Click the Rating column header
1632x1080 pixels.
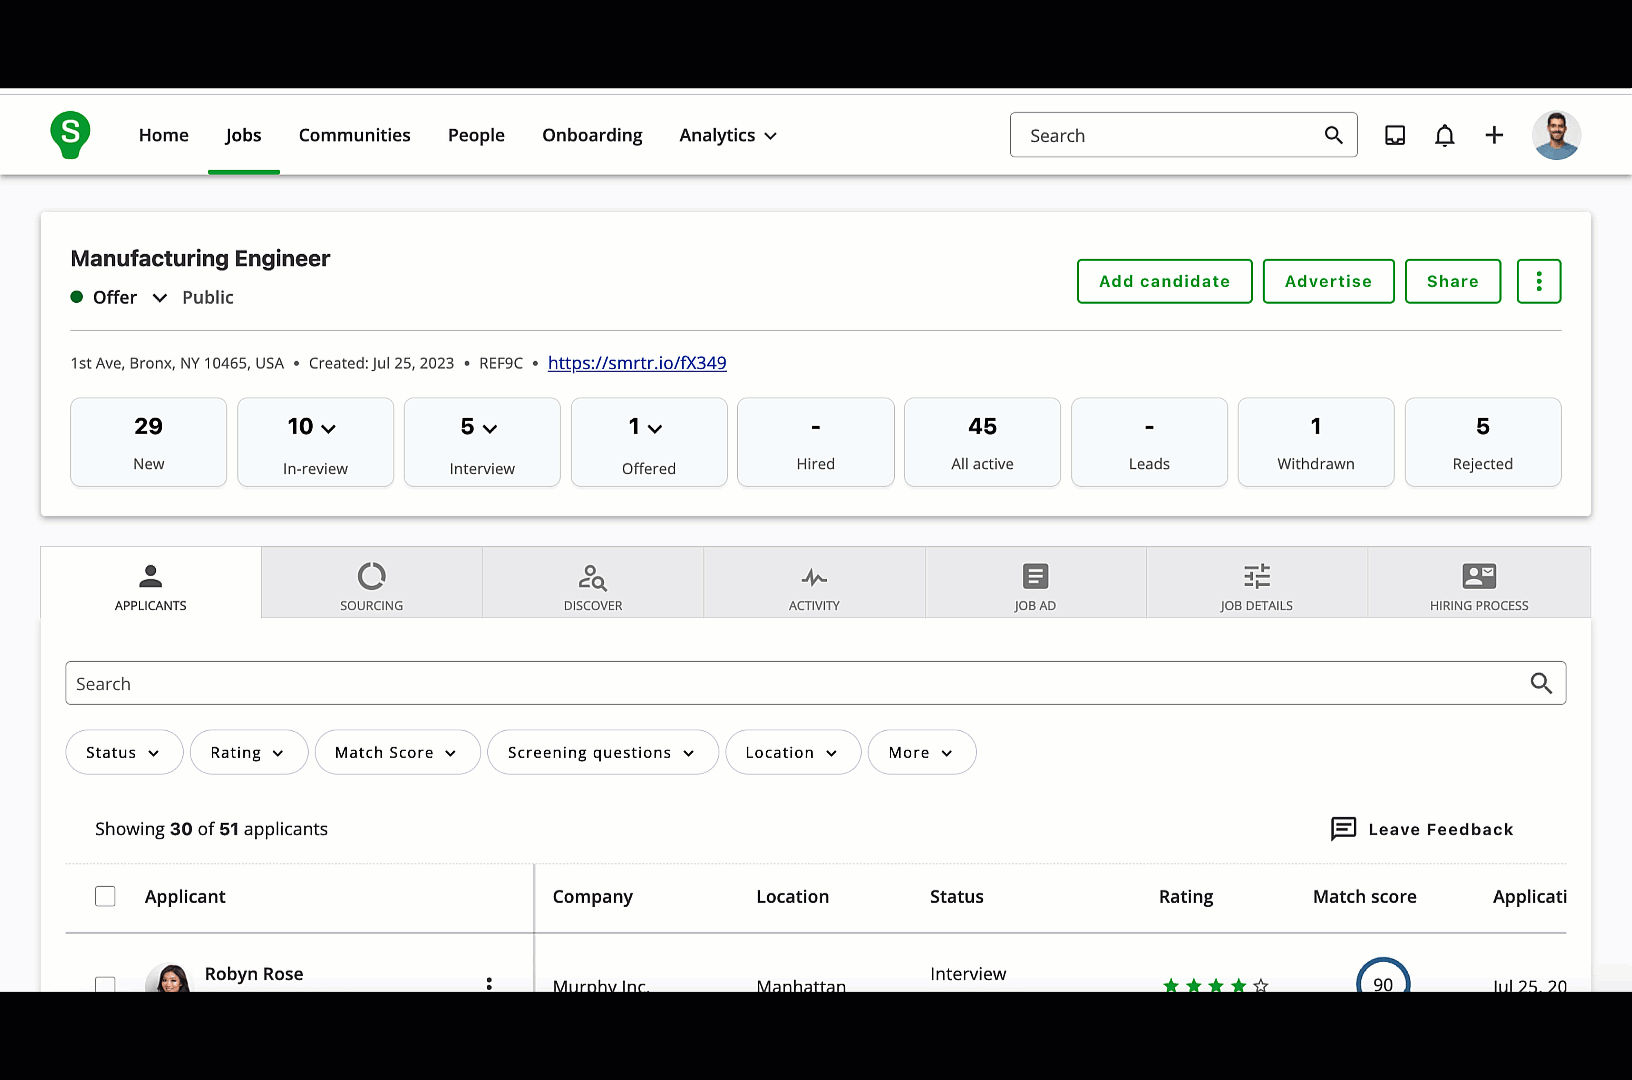click(x=1186, y=896)
